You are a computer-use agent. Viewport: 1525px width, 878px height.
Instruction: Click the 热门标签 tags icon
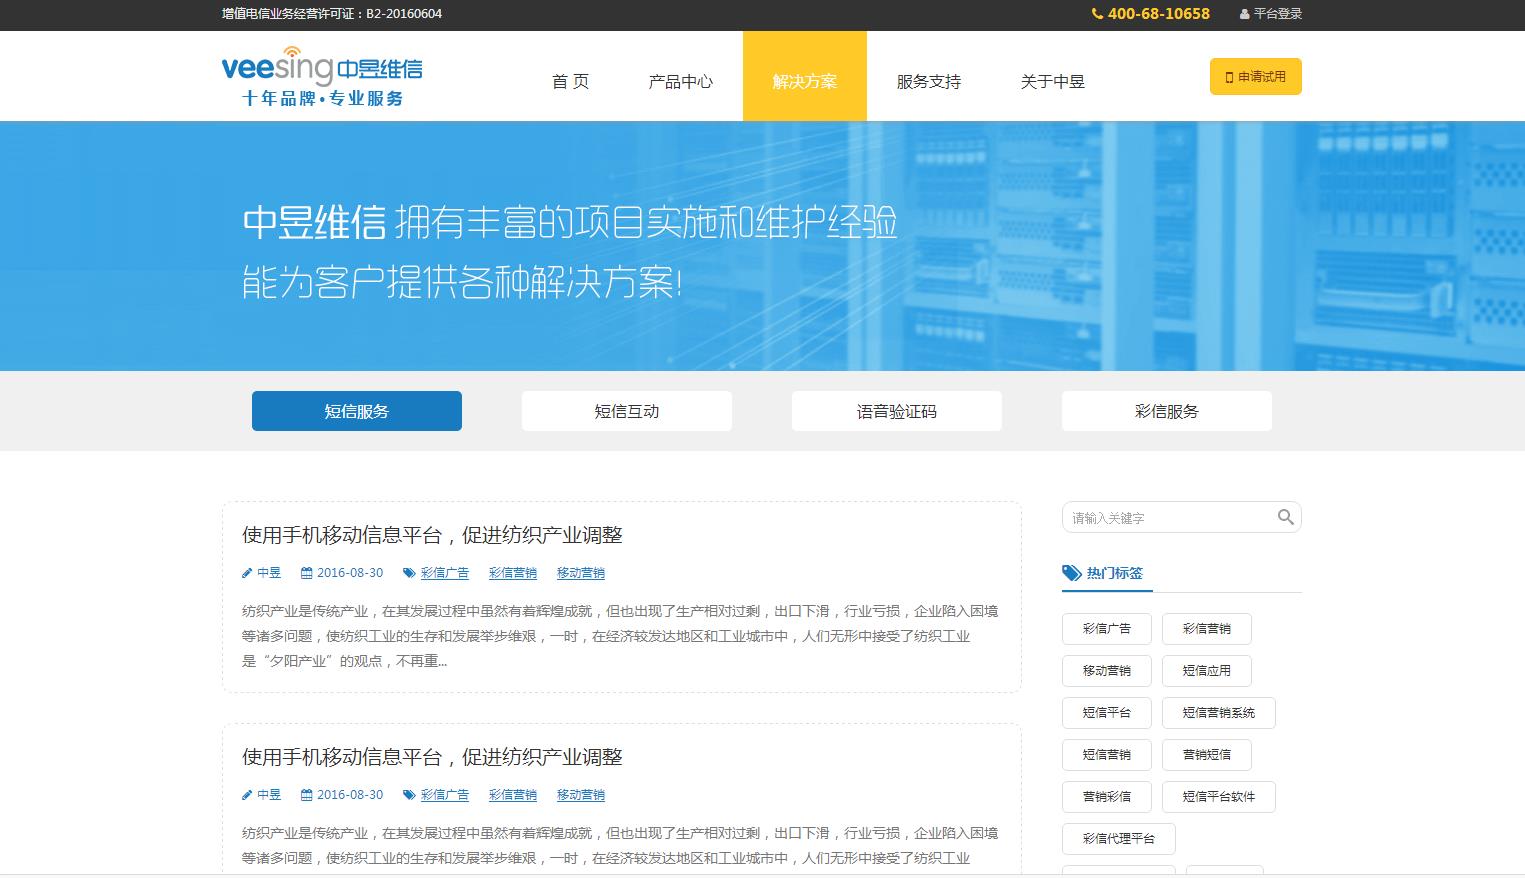click(1071, 573)
